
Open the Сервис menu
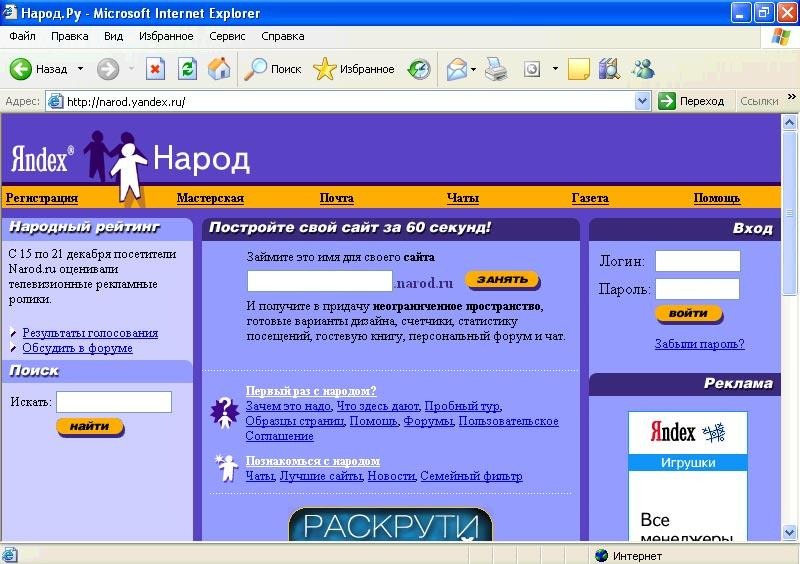(x=227, y=36)
